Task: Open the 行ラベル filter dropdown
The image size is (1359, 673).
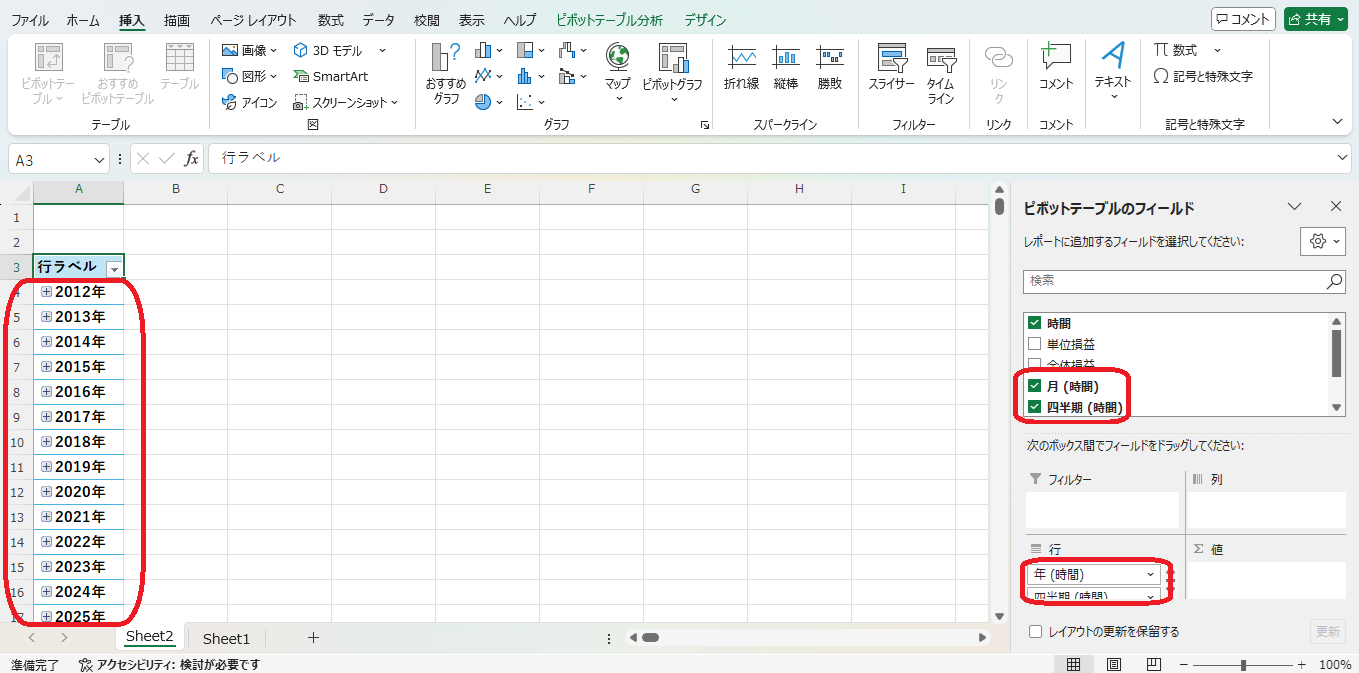Action: [x=115, y=268]
